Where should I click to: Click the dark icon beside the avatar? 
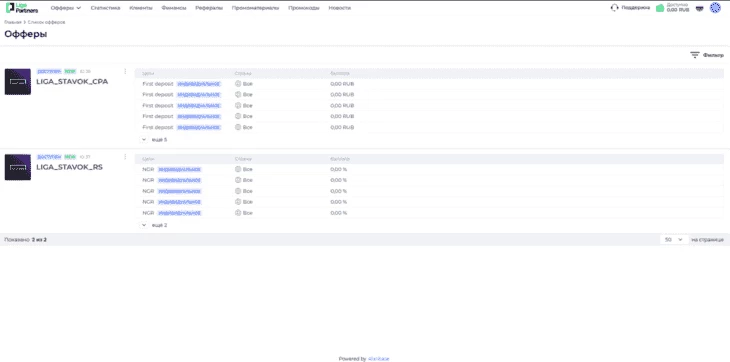click(x=699, y=8)
